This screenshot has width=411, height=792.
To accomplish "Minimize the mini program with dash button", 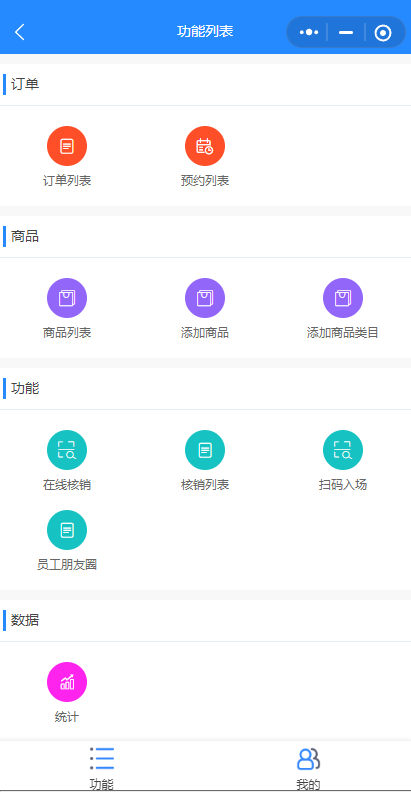I will click(346, 32).
